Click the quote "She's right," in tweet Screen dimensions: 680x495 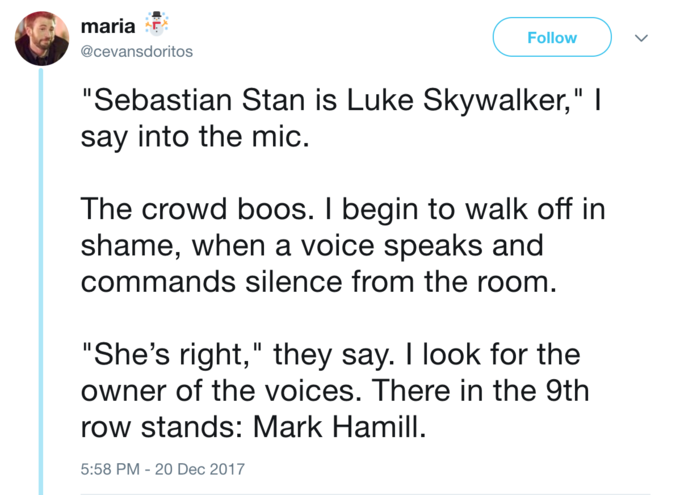point(173,354)
